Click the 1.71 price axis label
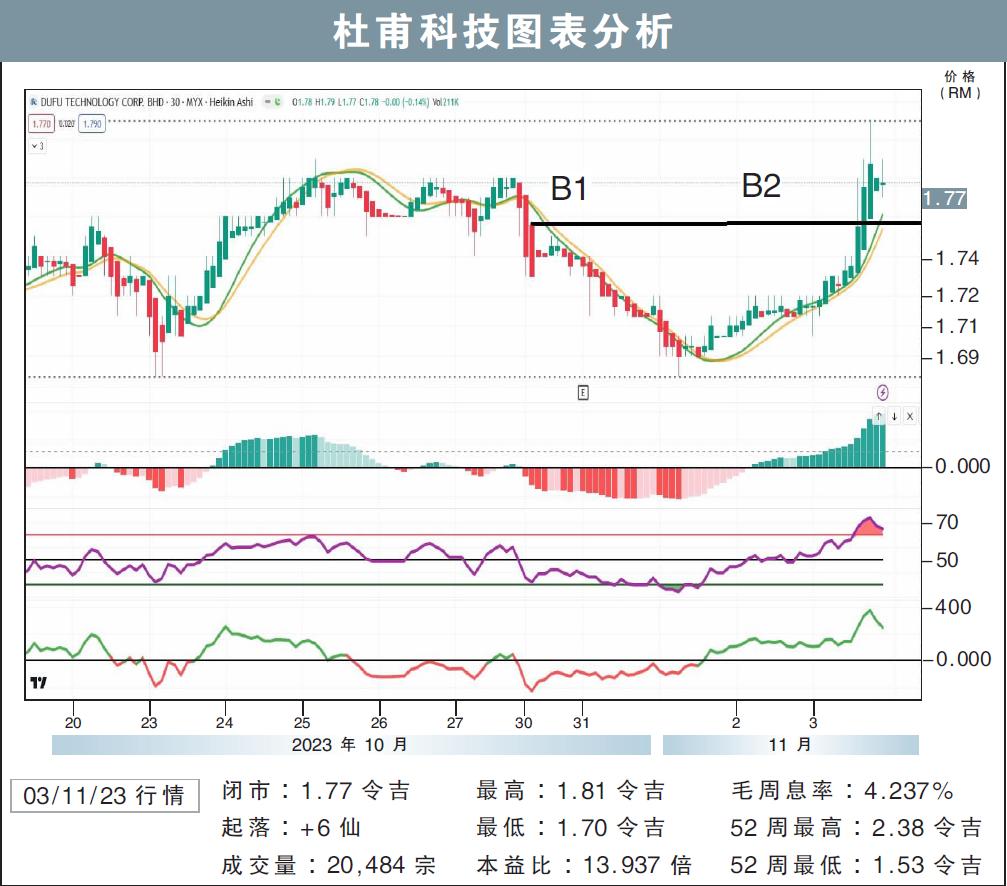Screen dimensions: 1007x886 click(x=957, y=326)
